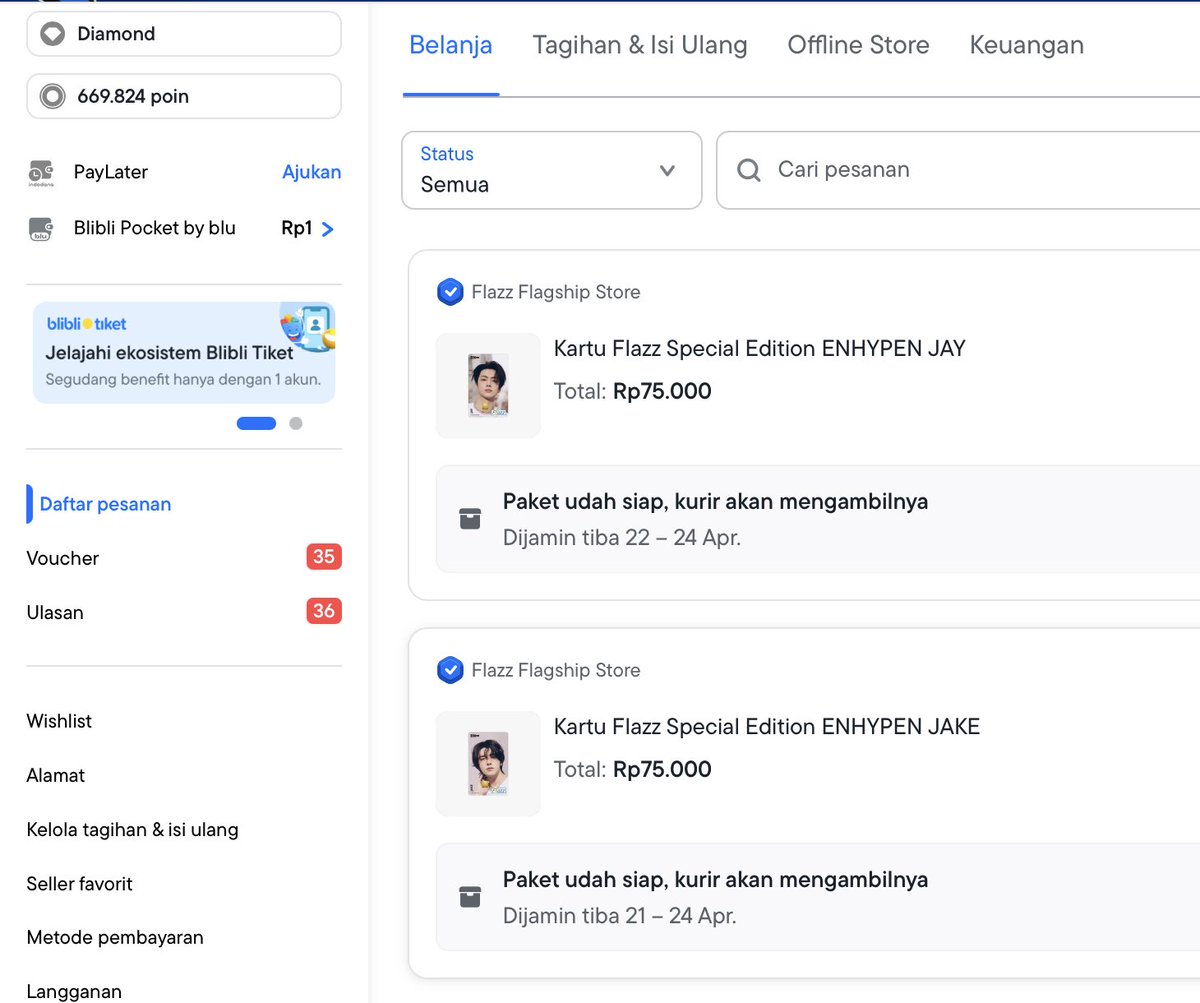Screen dimensions: 1200x1003
Task: Open Metode pembayaran in sidebar
Action: 115,937
